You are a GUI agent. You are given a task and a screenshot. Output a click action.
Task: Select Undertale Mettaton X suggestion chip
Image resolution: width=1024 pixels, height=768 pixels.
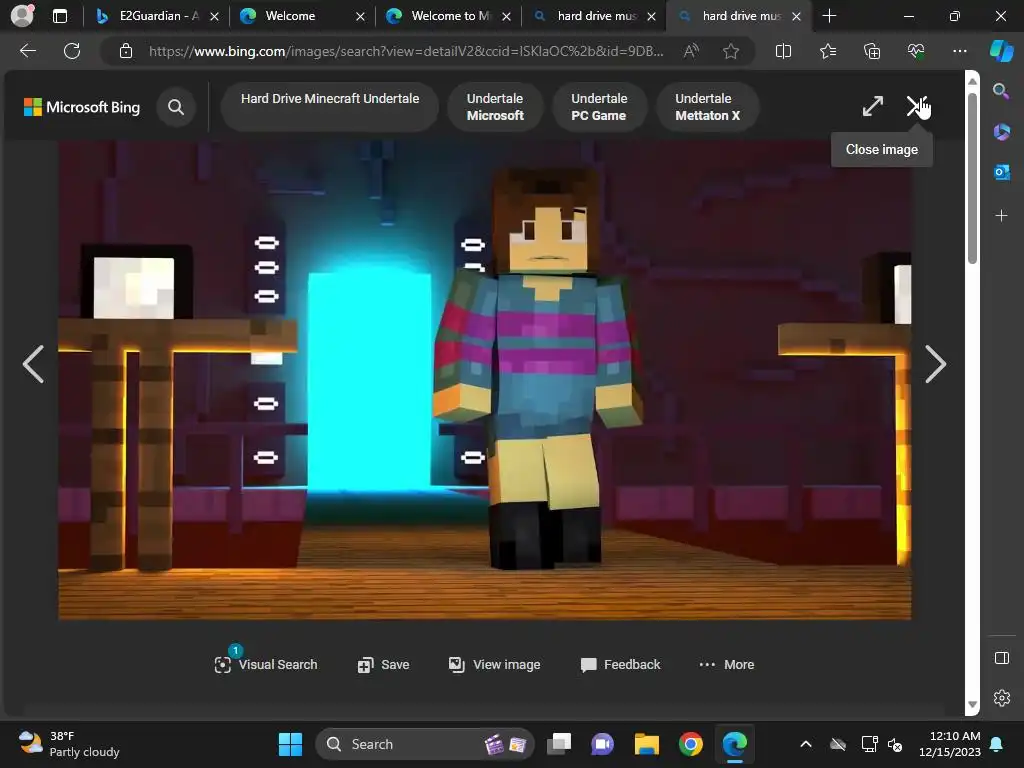pos(707,106)
